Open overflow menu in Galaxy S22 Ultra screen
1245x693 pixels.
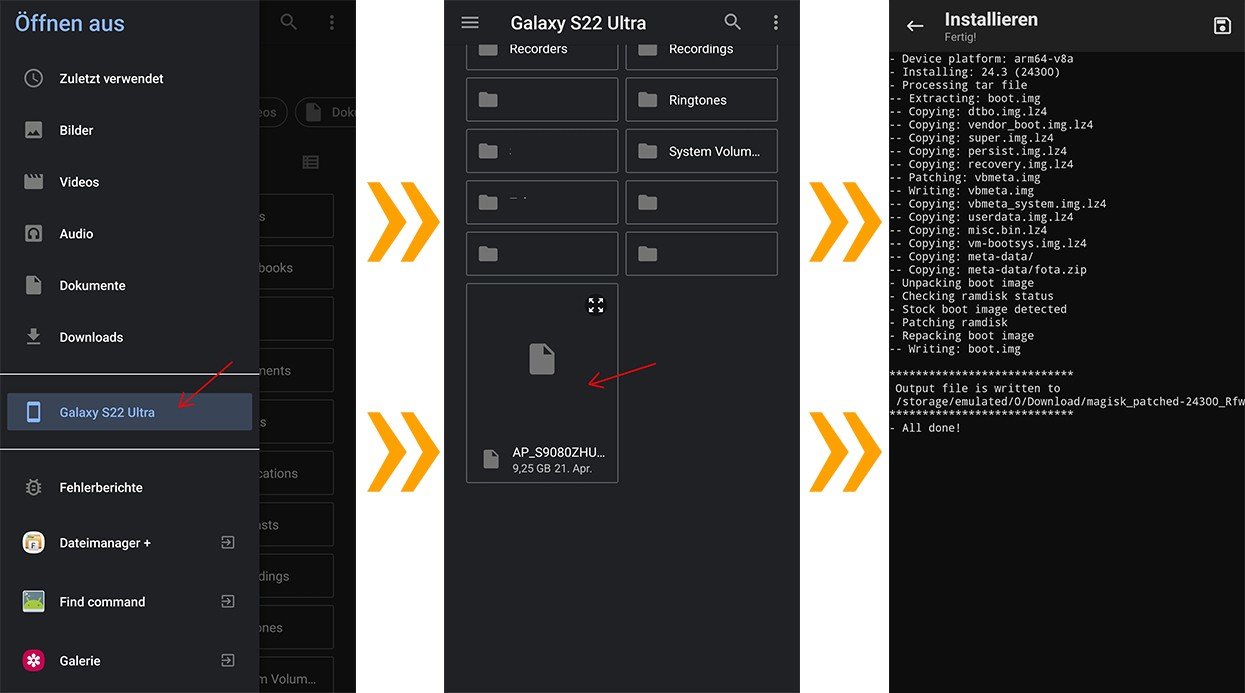(x=776, y=22)
